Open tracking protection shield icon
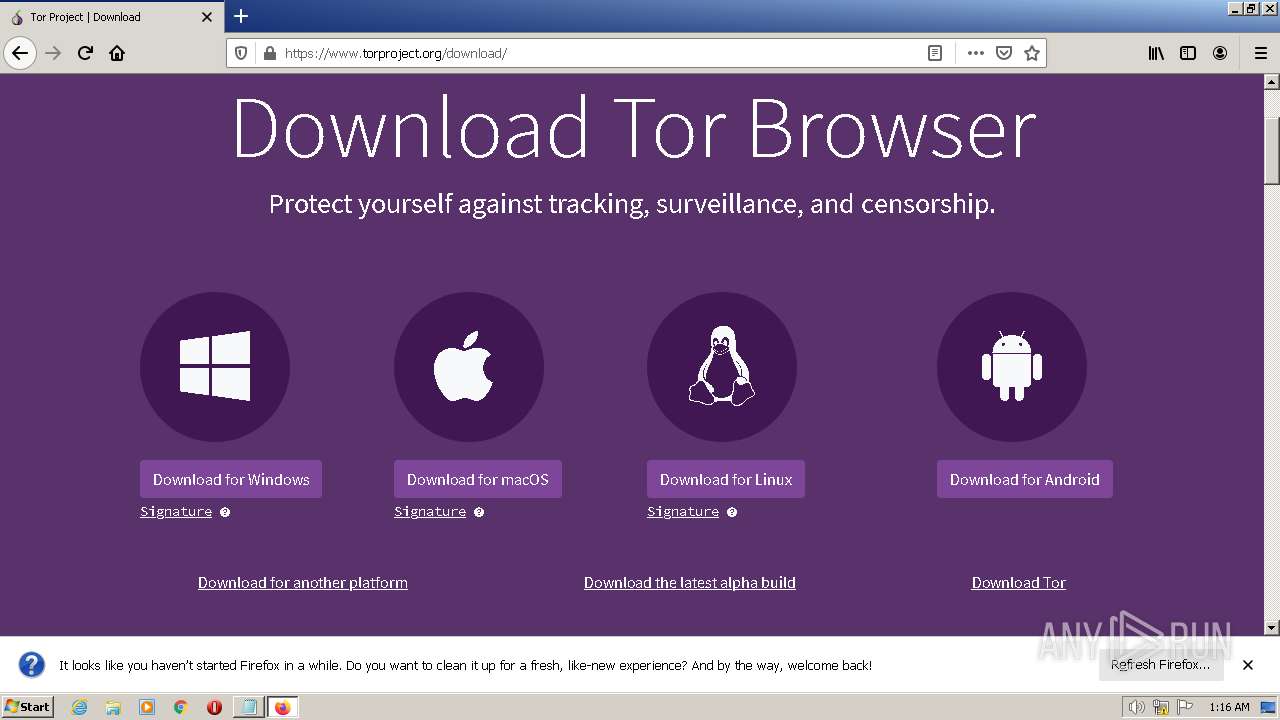This screenshot has height=720, width=1280. click(x=241, y=53)
